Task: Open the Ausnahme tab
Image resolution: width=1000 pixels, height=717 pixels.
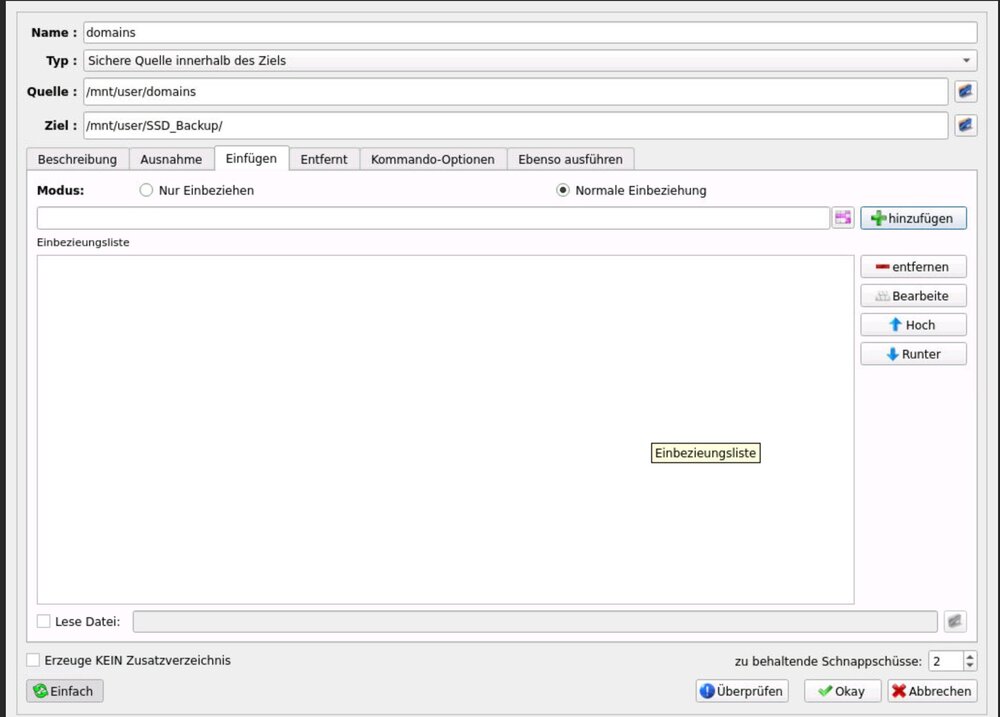Action: (171, 159)
